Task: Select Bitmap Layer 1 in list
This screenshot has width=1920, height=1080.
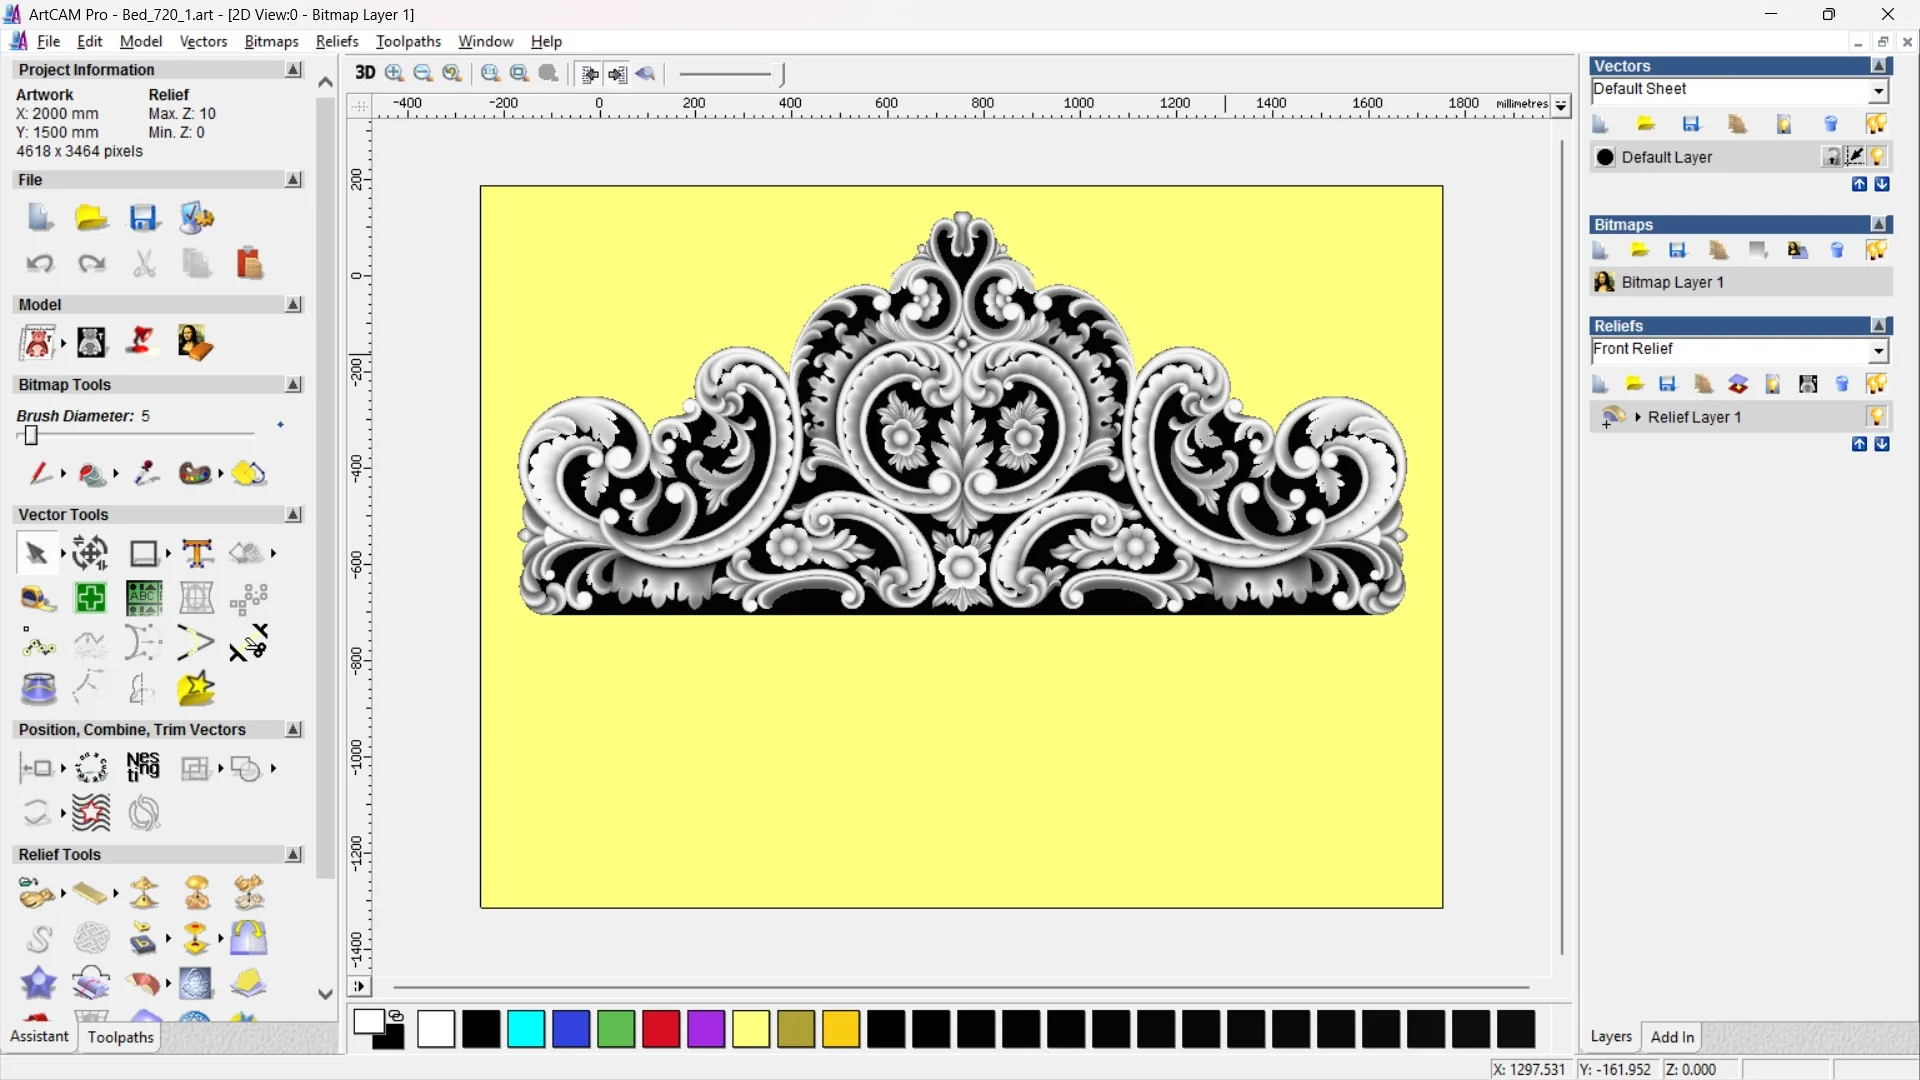Action: click(1672, 282)
